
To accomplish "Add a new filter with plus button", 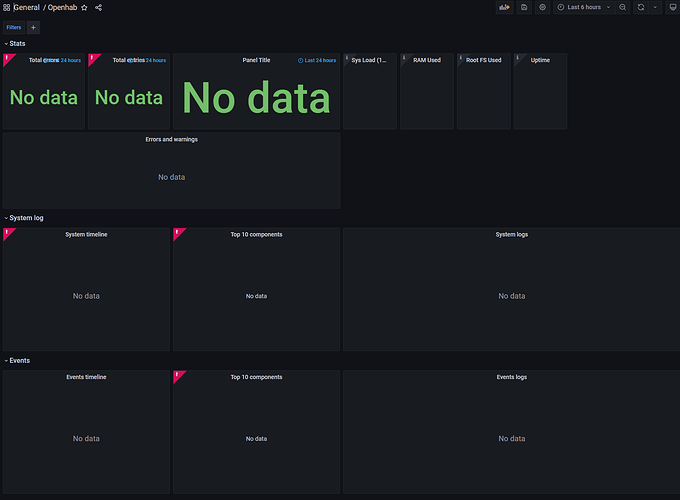I will click(33, 27).
